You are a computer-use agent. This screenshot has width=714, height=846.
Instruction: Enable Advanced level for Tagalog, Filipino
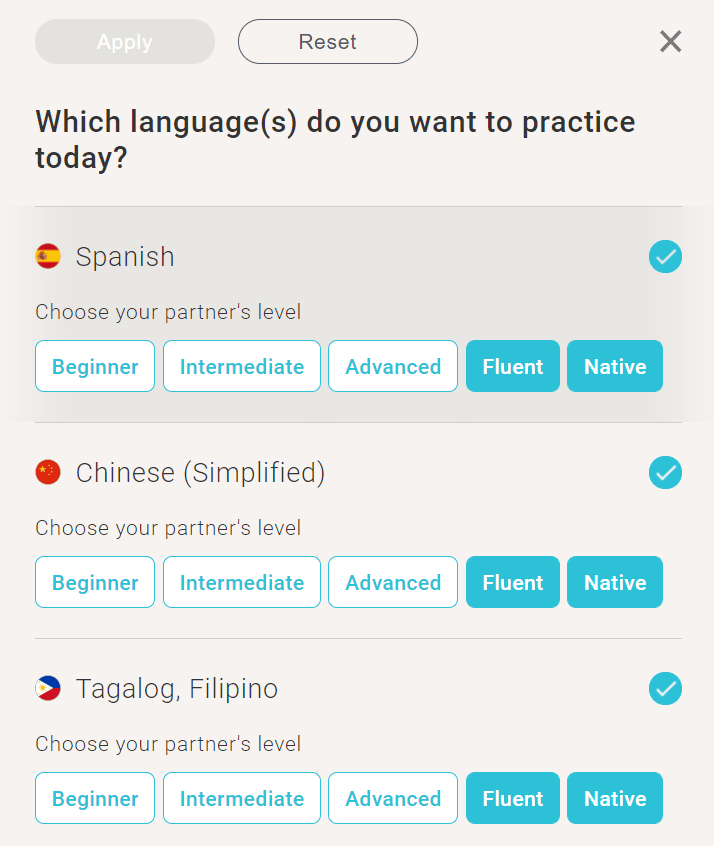pos(393,798)
